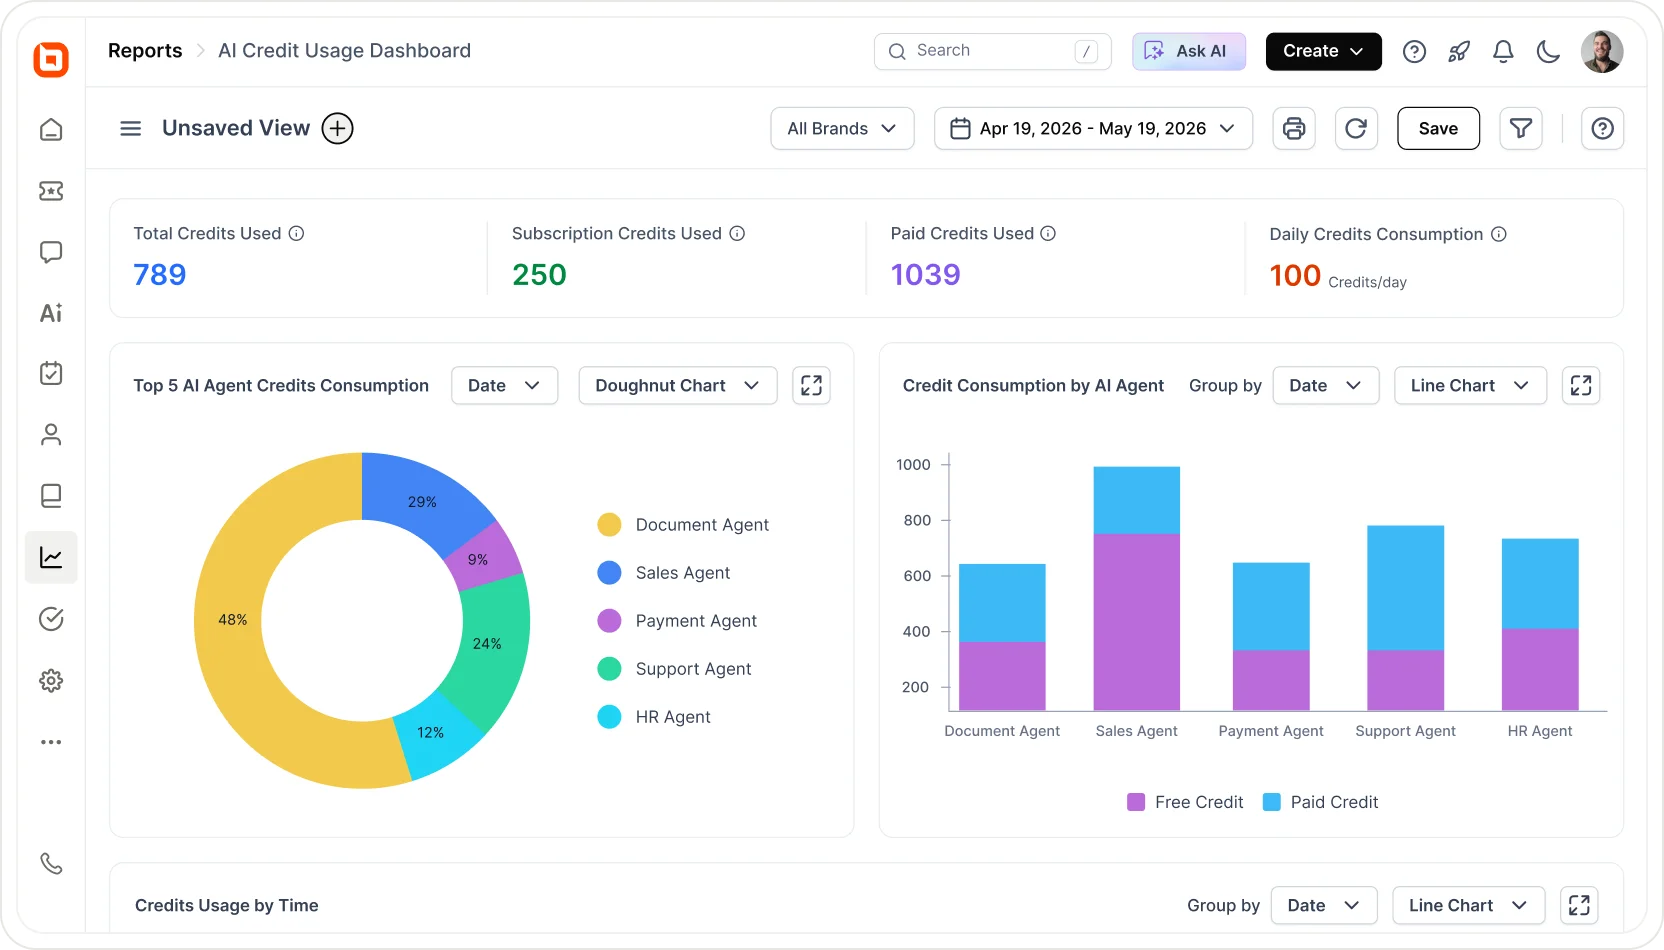Open the filter funnel icon

pyautogui.click(x=1521, y=128)
